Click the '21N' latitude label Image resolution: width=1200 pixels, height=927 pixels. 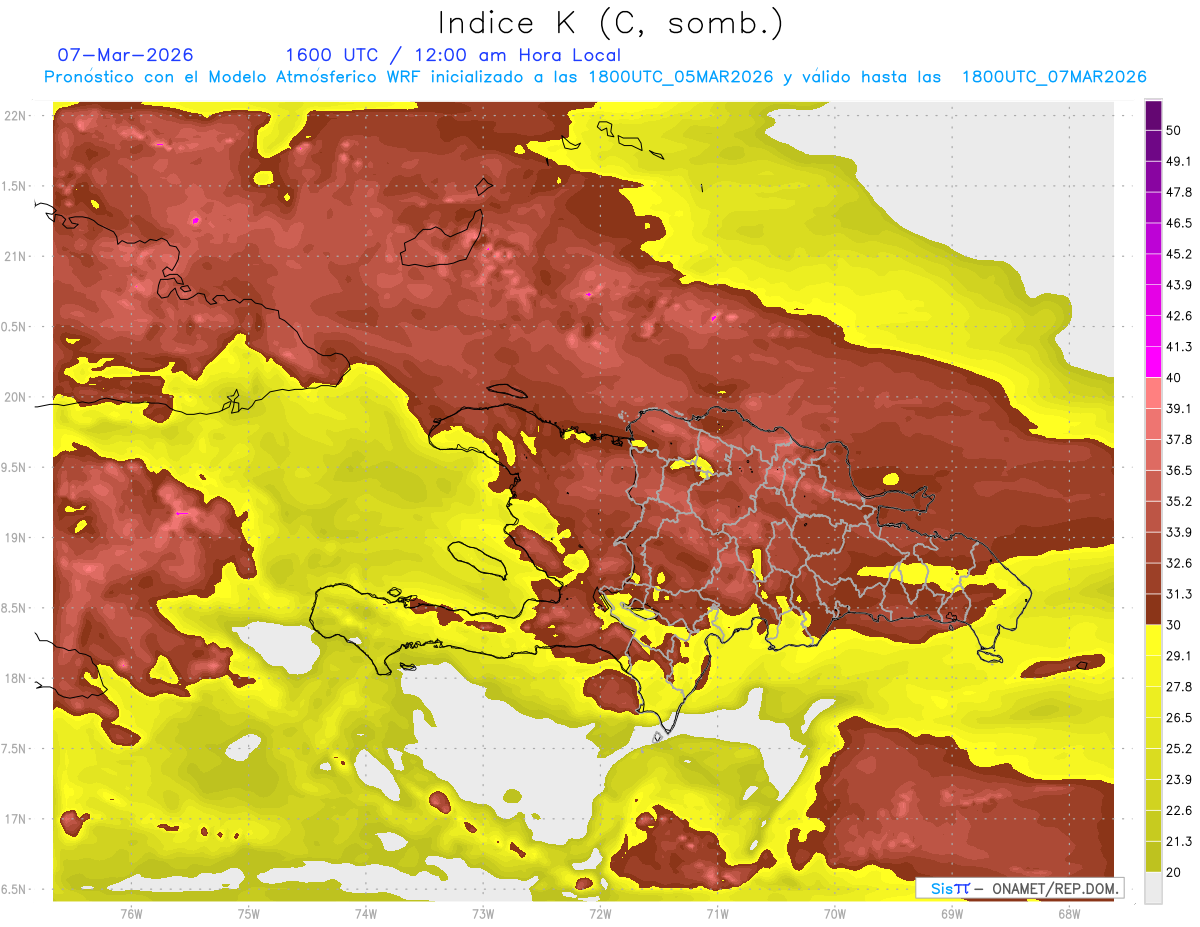(x=15, y=256)
